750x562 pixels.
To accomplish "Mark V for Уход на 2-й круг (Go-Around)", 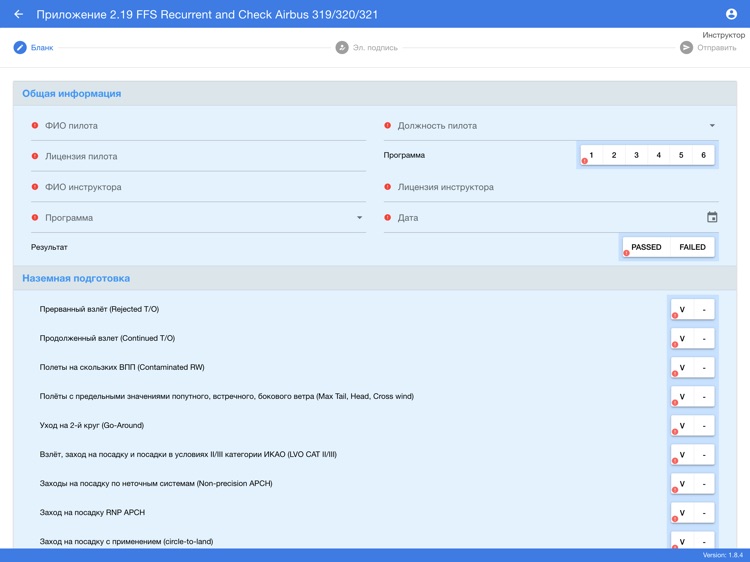I will pyautogui.click(x=682, y=426).
